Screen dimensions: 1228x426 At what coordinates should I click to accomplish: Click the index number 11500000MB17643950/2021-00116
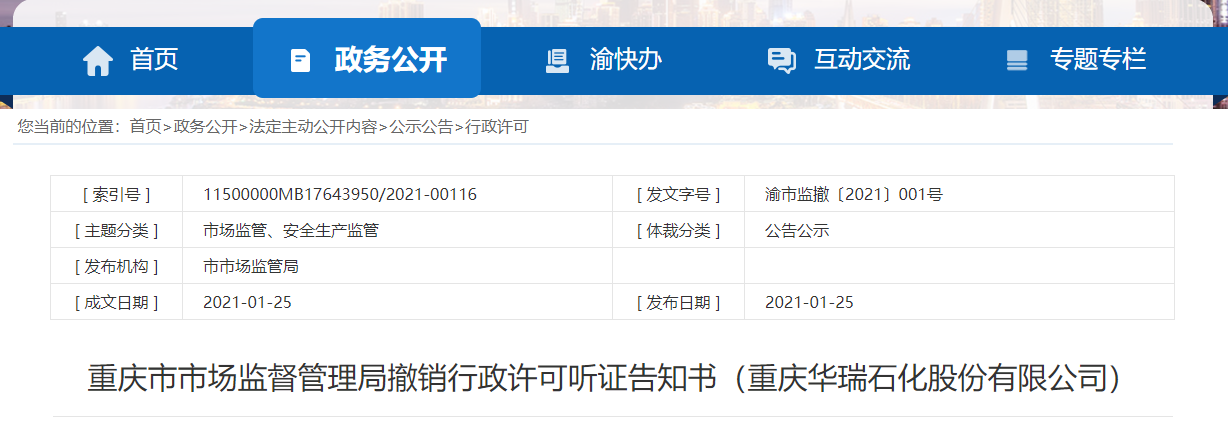click(x=340, y=194)
